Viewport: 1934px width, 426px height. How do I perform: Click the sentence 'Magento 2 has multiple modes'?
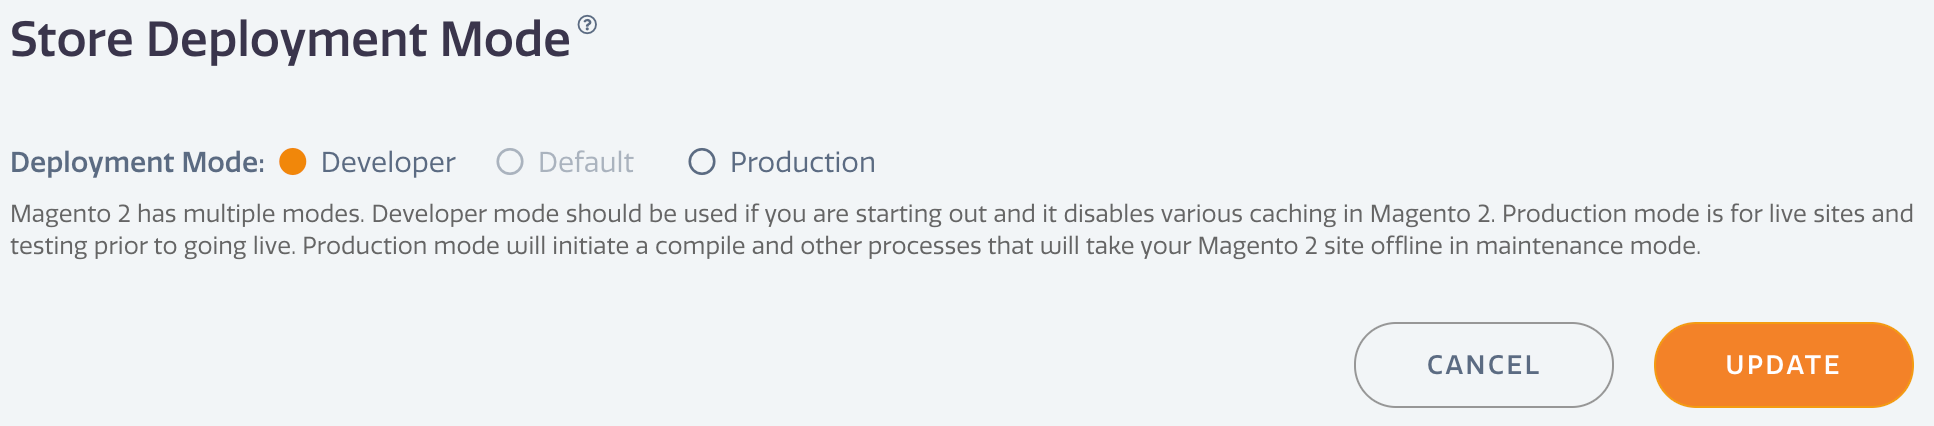tap(186, 214)
